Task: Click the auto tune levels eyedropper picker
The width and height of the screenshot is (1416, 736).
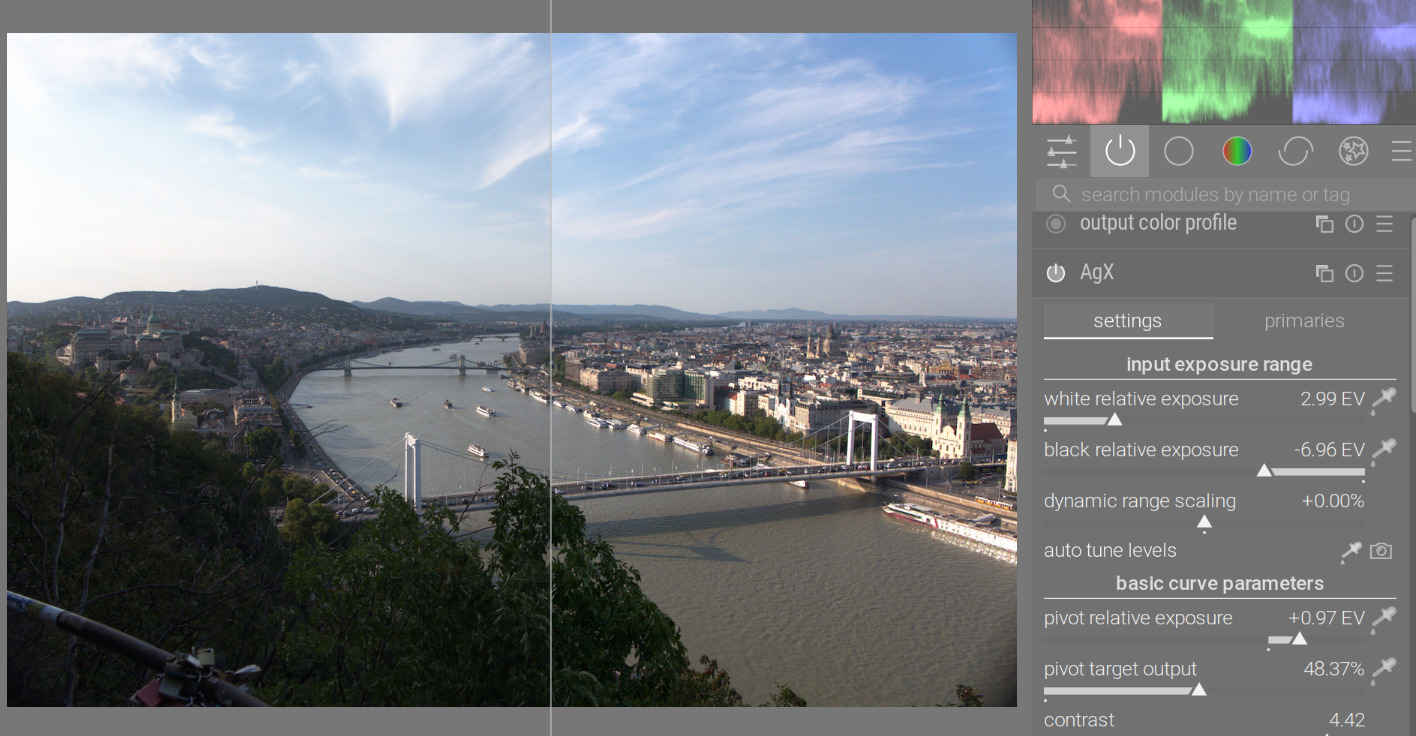Action: click(x=1352, y=551)
